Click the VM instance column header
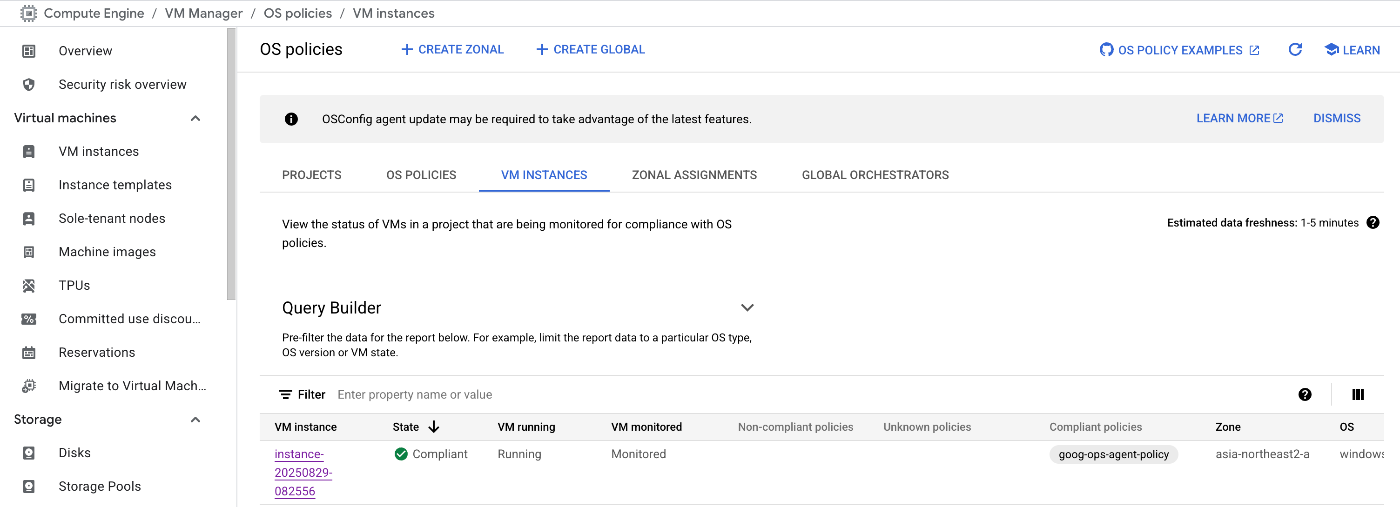The image size is (1400, 507). pyautogui.click(x=306, y=427)
